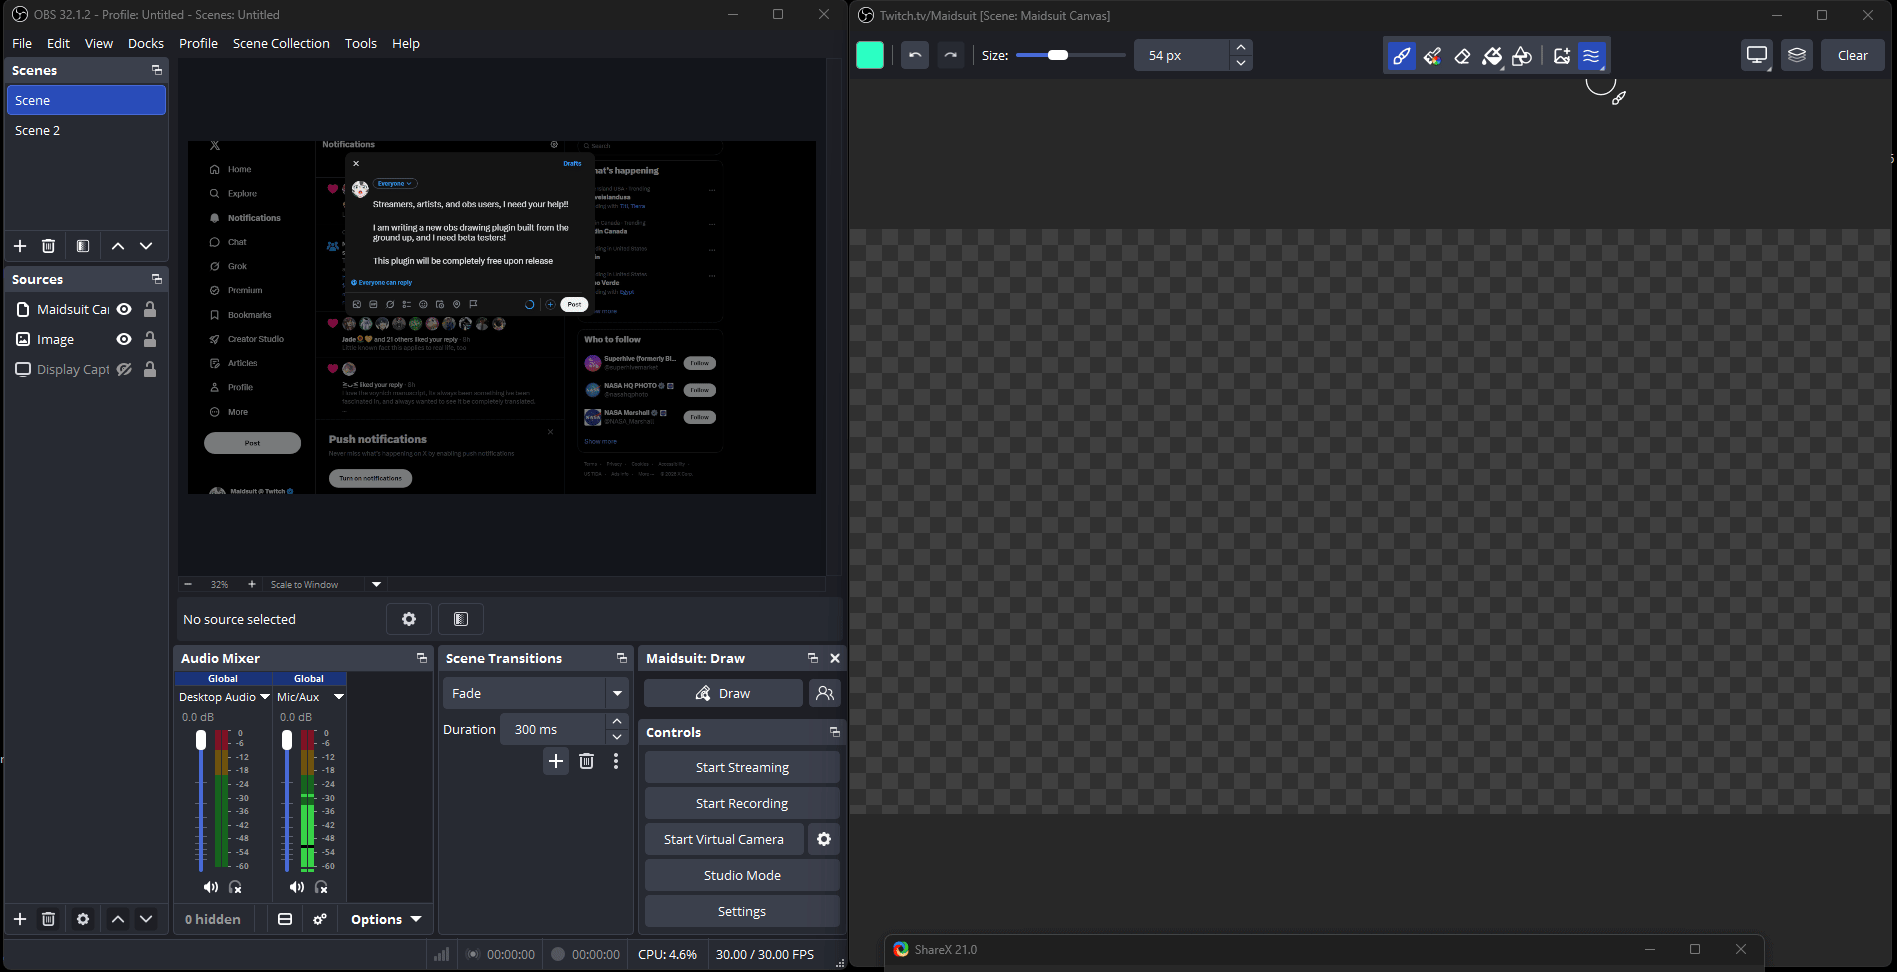1897x972 pixels.
Task: Open transition properties three-dot menu
Action: pyautogui.click(x=616, y=761)
